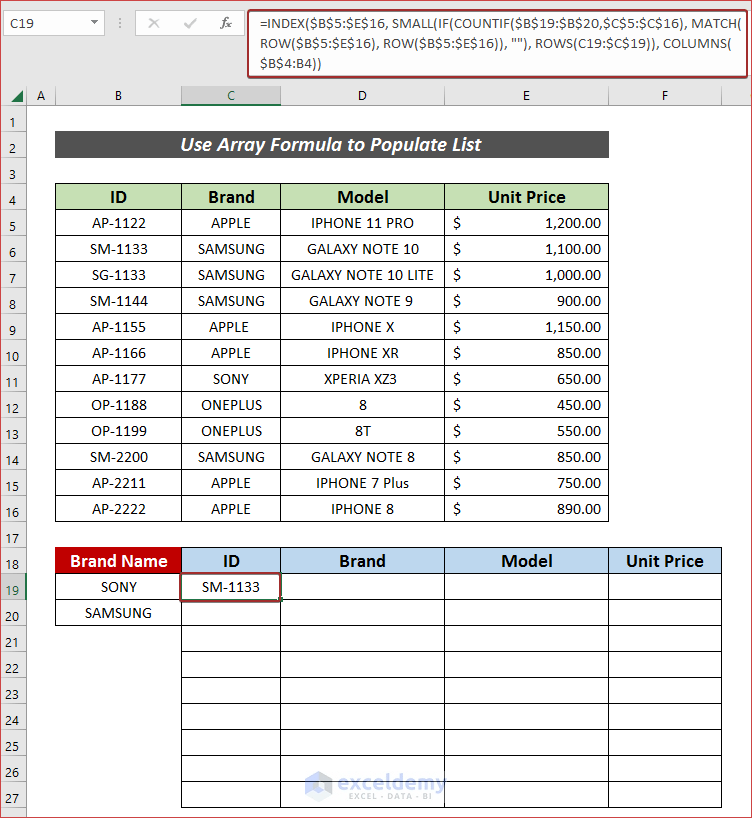This screenshot has width=752, height=818.
Task: Select cell containing AP-1155
Action: tap(118, 327)
